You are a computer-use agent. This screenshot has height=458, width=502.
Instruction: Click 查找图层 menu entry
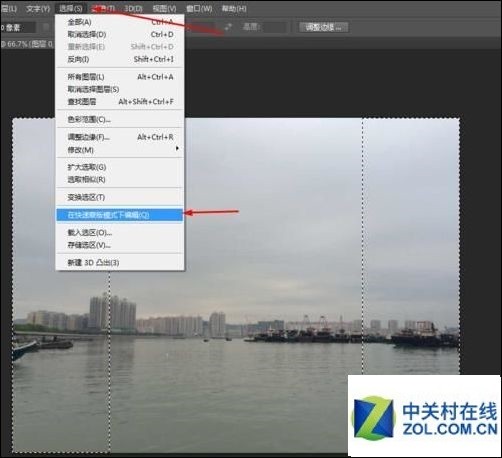(120, 102)
